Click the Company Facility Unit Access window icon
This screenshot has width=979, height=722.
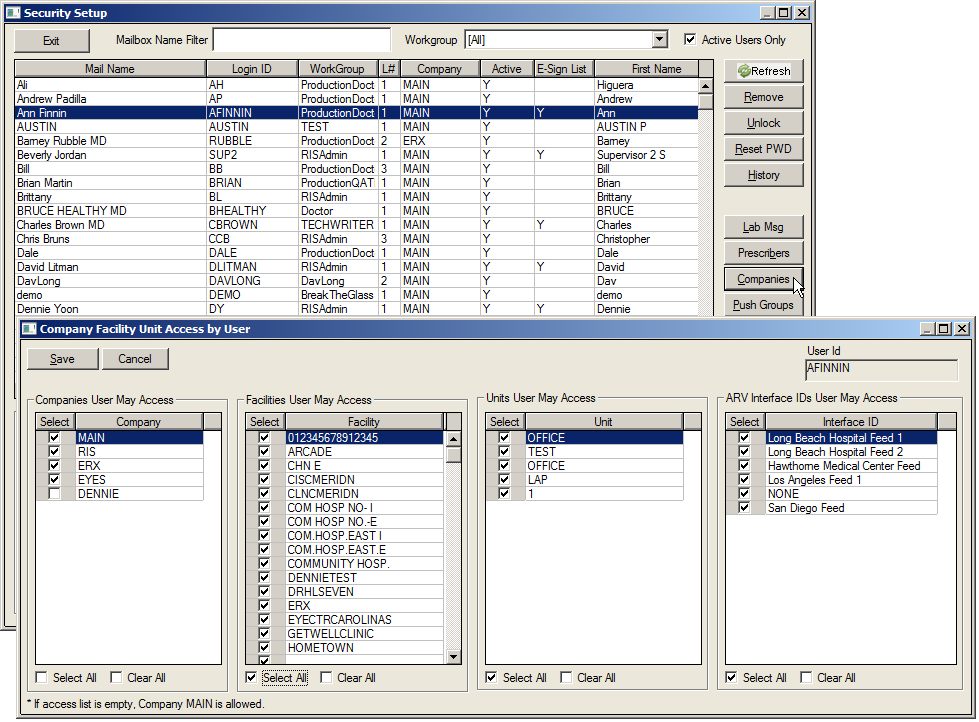28,329
